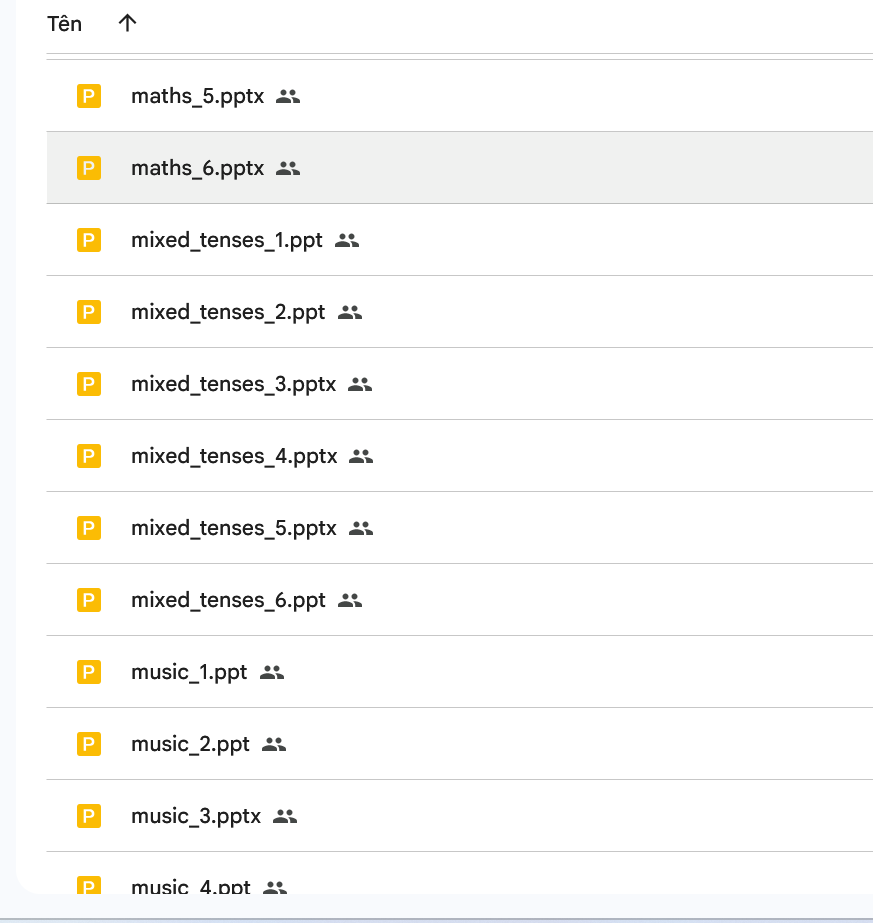Click the shared icon beside mixed_tenses_4.pptx
Screen dimensions: 873x923
pos(361,456)
